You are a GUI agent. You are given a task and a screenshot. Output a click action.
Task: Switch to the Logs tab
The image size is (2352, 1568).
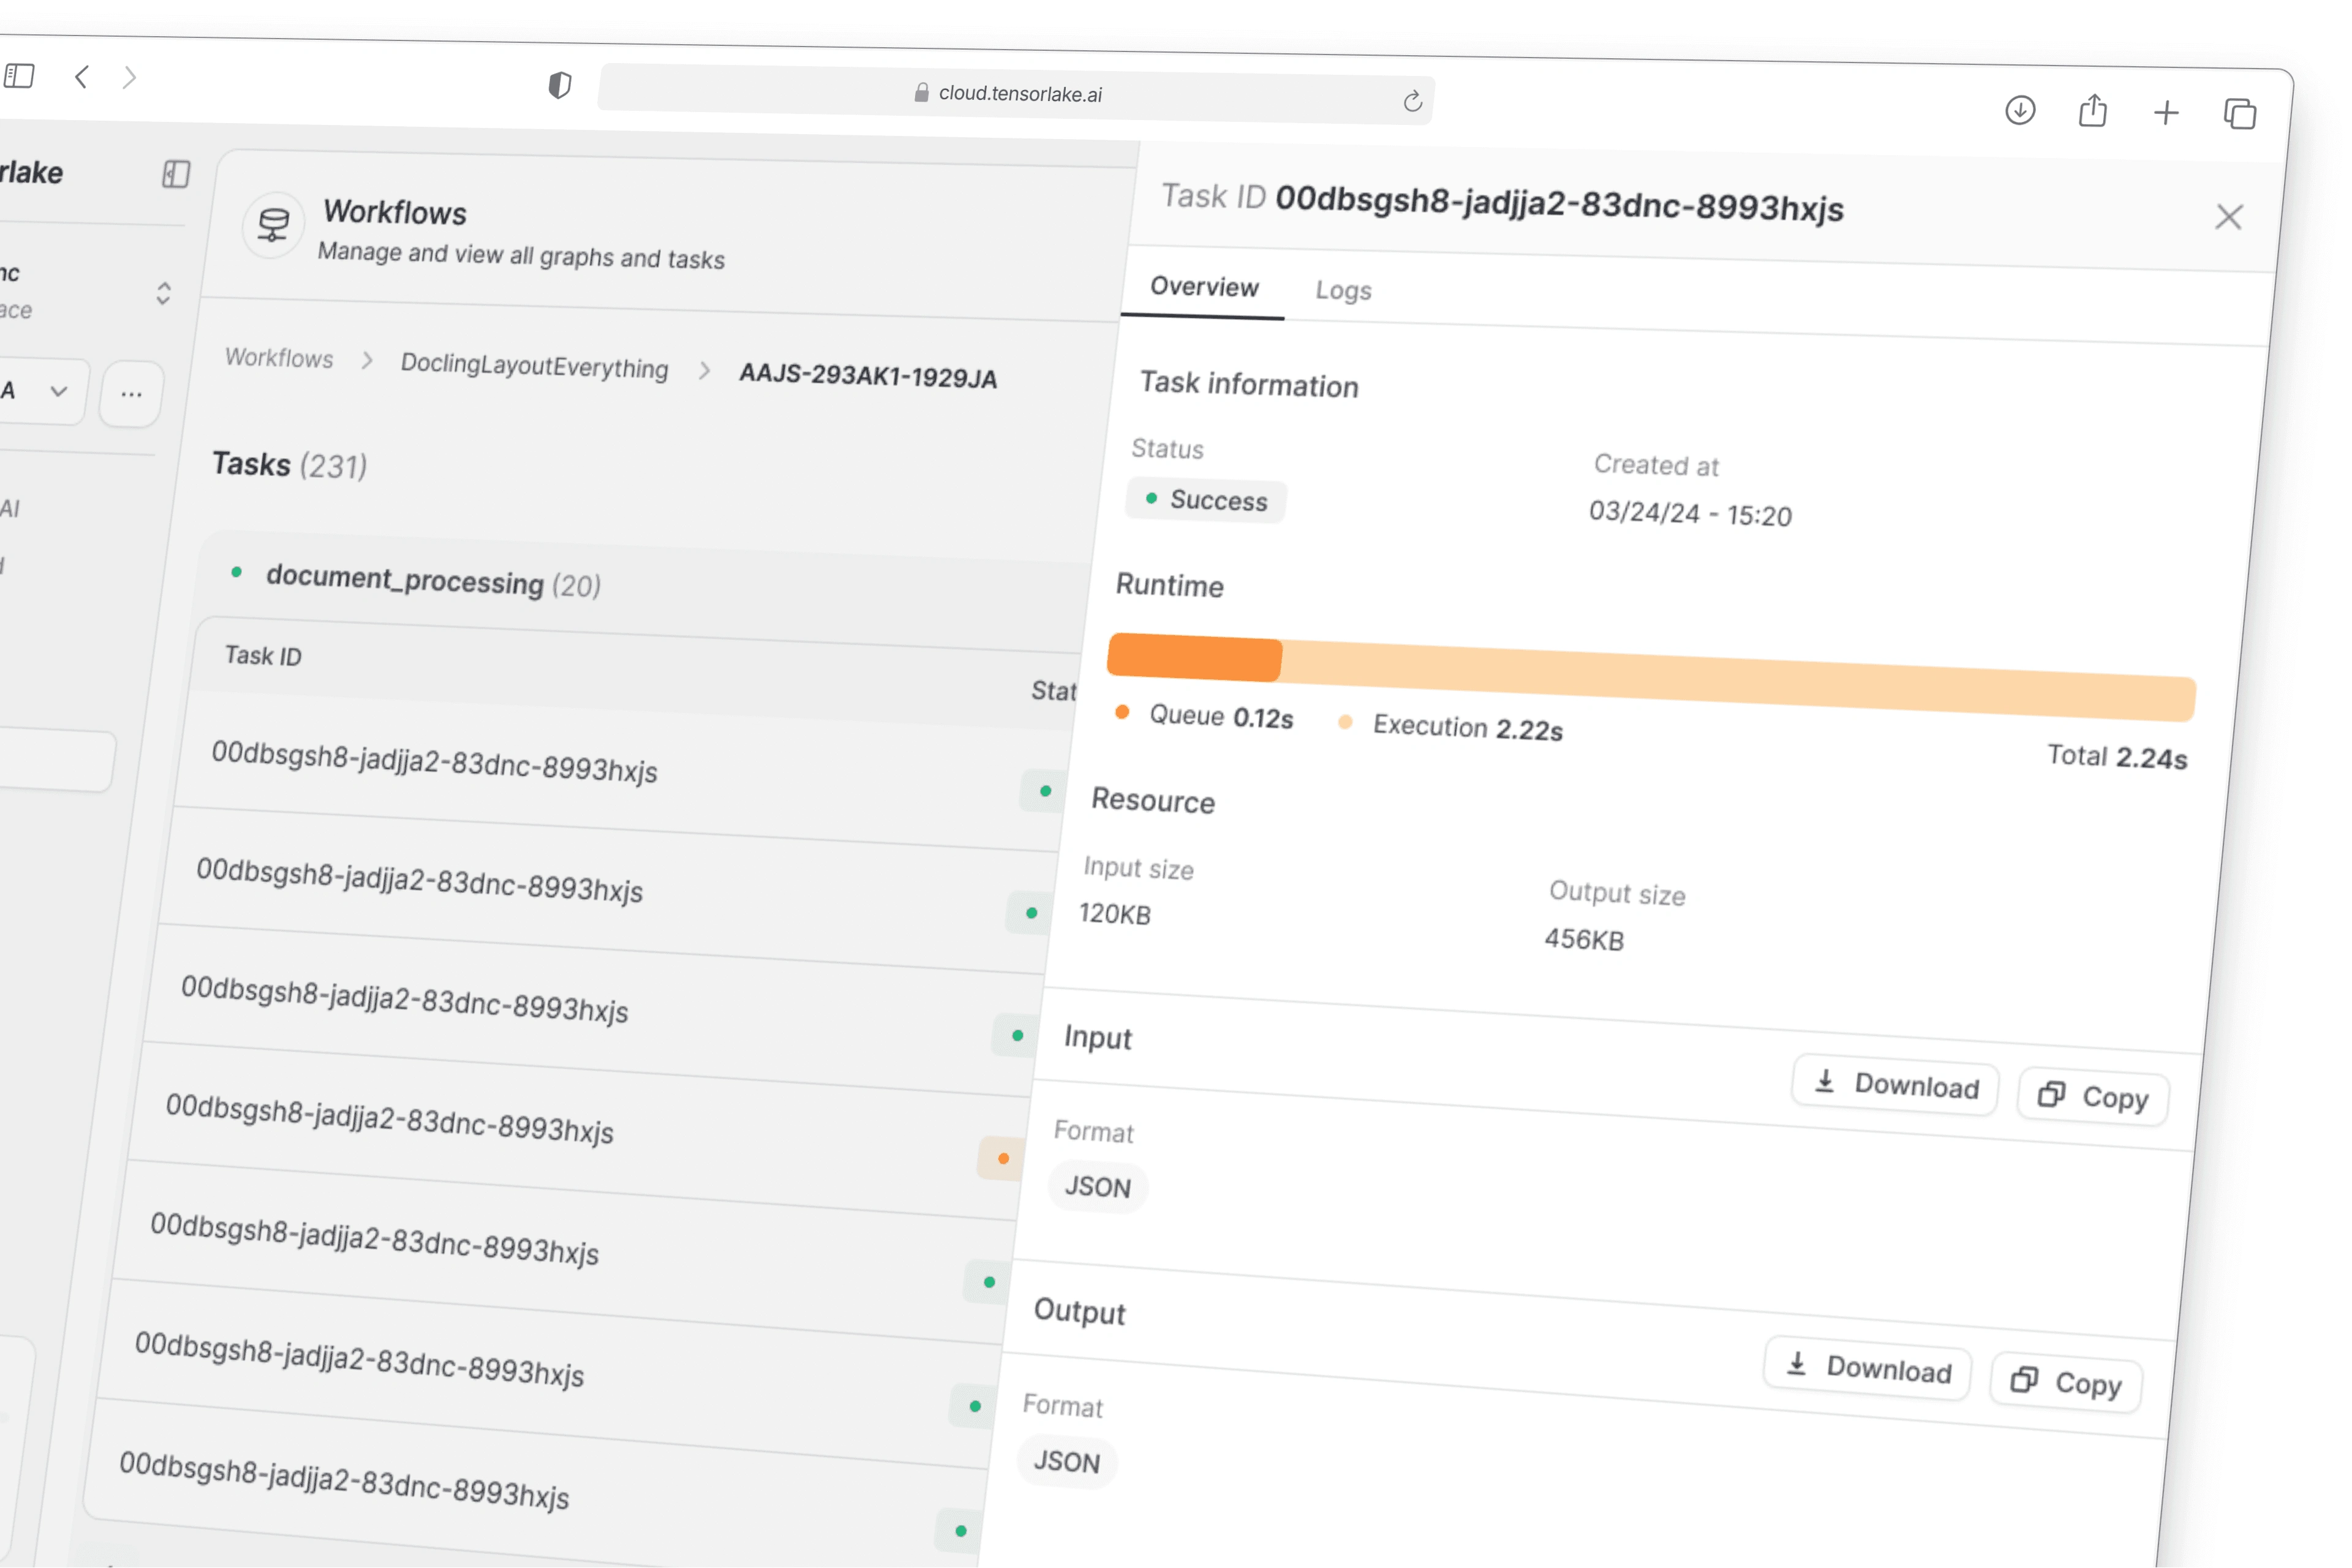pyautogui.click(x=1343, y=290)
